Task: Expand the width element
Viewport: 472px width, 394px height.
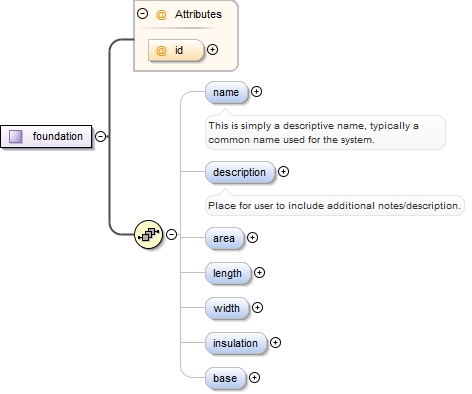Action: (x=257, y=307)
